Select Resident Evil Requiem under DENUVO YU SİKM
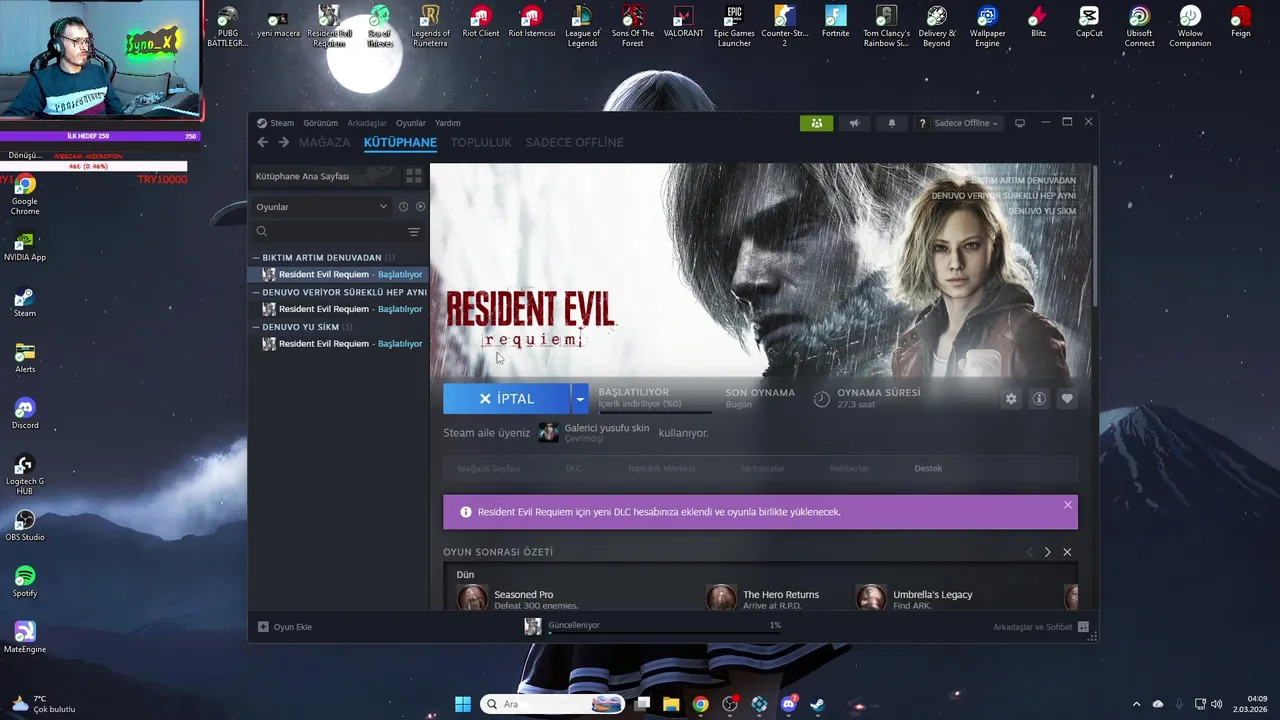This screenshot has height=720, width=1280. coord(340,344)
